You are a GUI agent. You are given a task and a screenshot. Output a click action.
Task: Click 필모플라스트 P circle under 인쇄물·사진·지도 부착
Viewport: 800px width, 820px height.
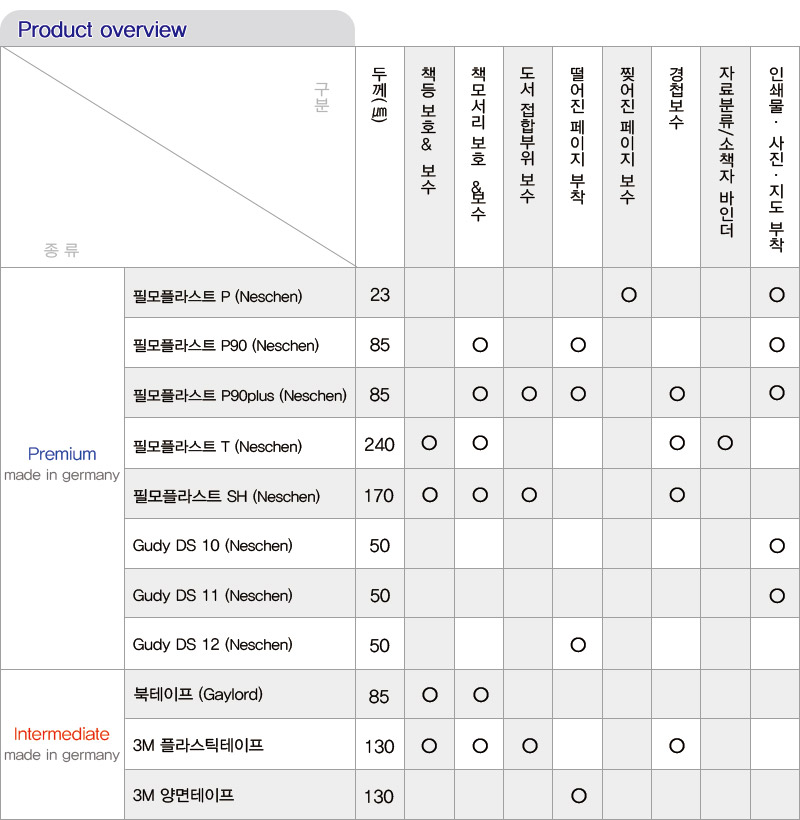pos(777,295)
